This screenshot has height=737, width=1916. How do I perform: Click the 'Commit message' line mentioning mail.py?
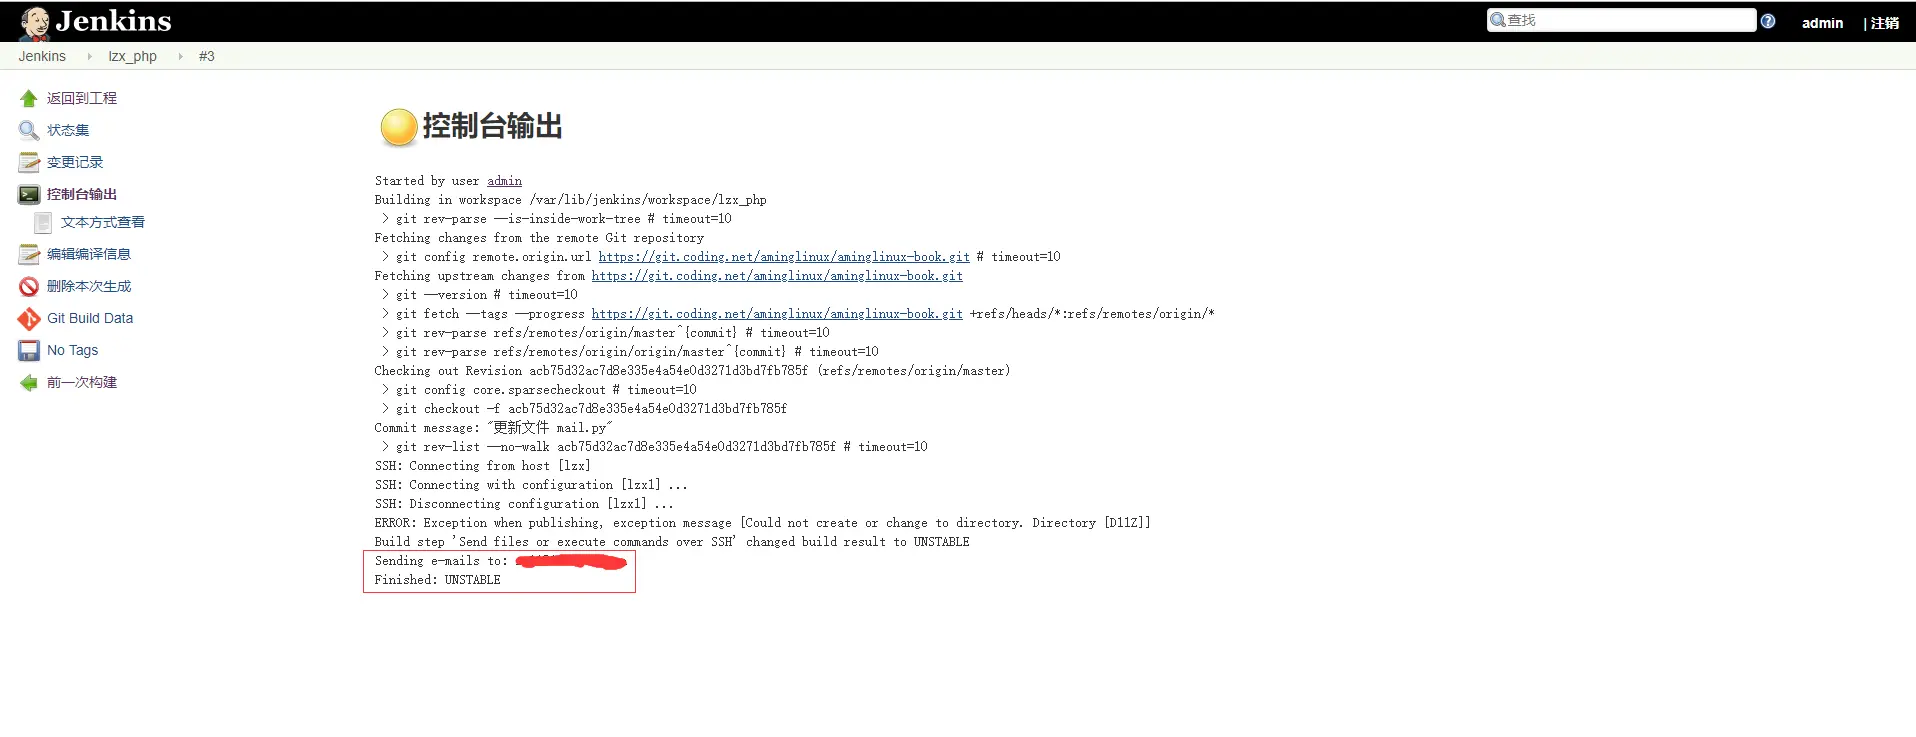tap(493, 428)
